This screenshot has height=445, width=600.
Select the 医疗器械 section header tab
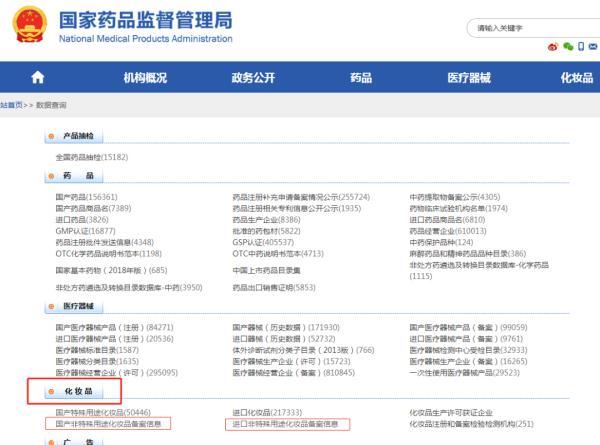pos(74,306)
